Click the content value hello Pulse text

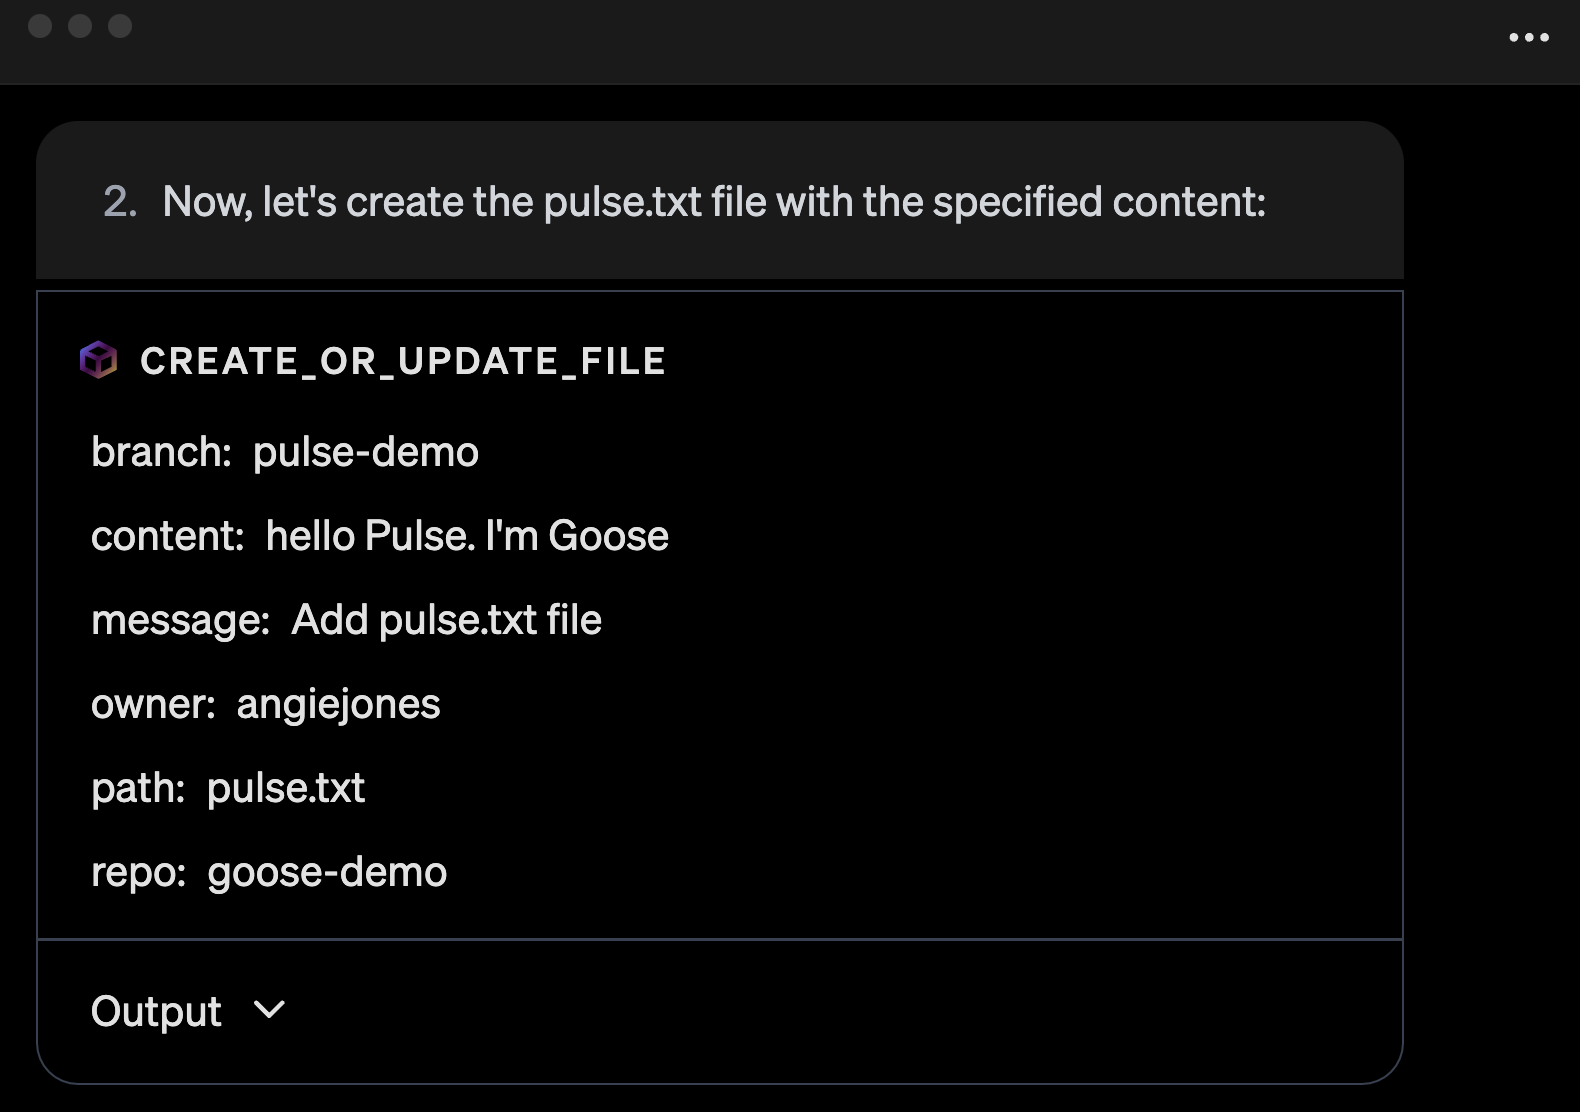pos(467,536)
